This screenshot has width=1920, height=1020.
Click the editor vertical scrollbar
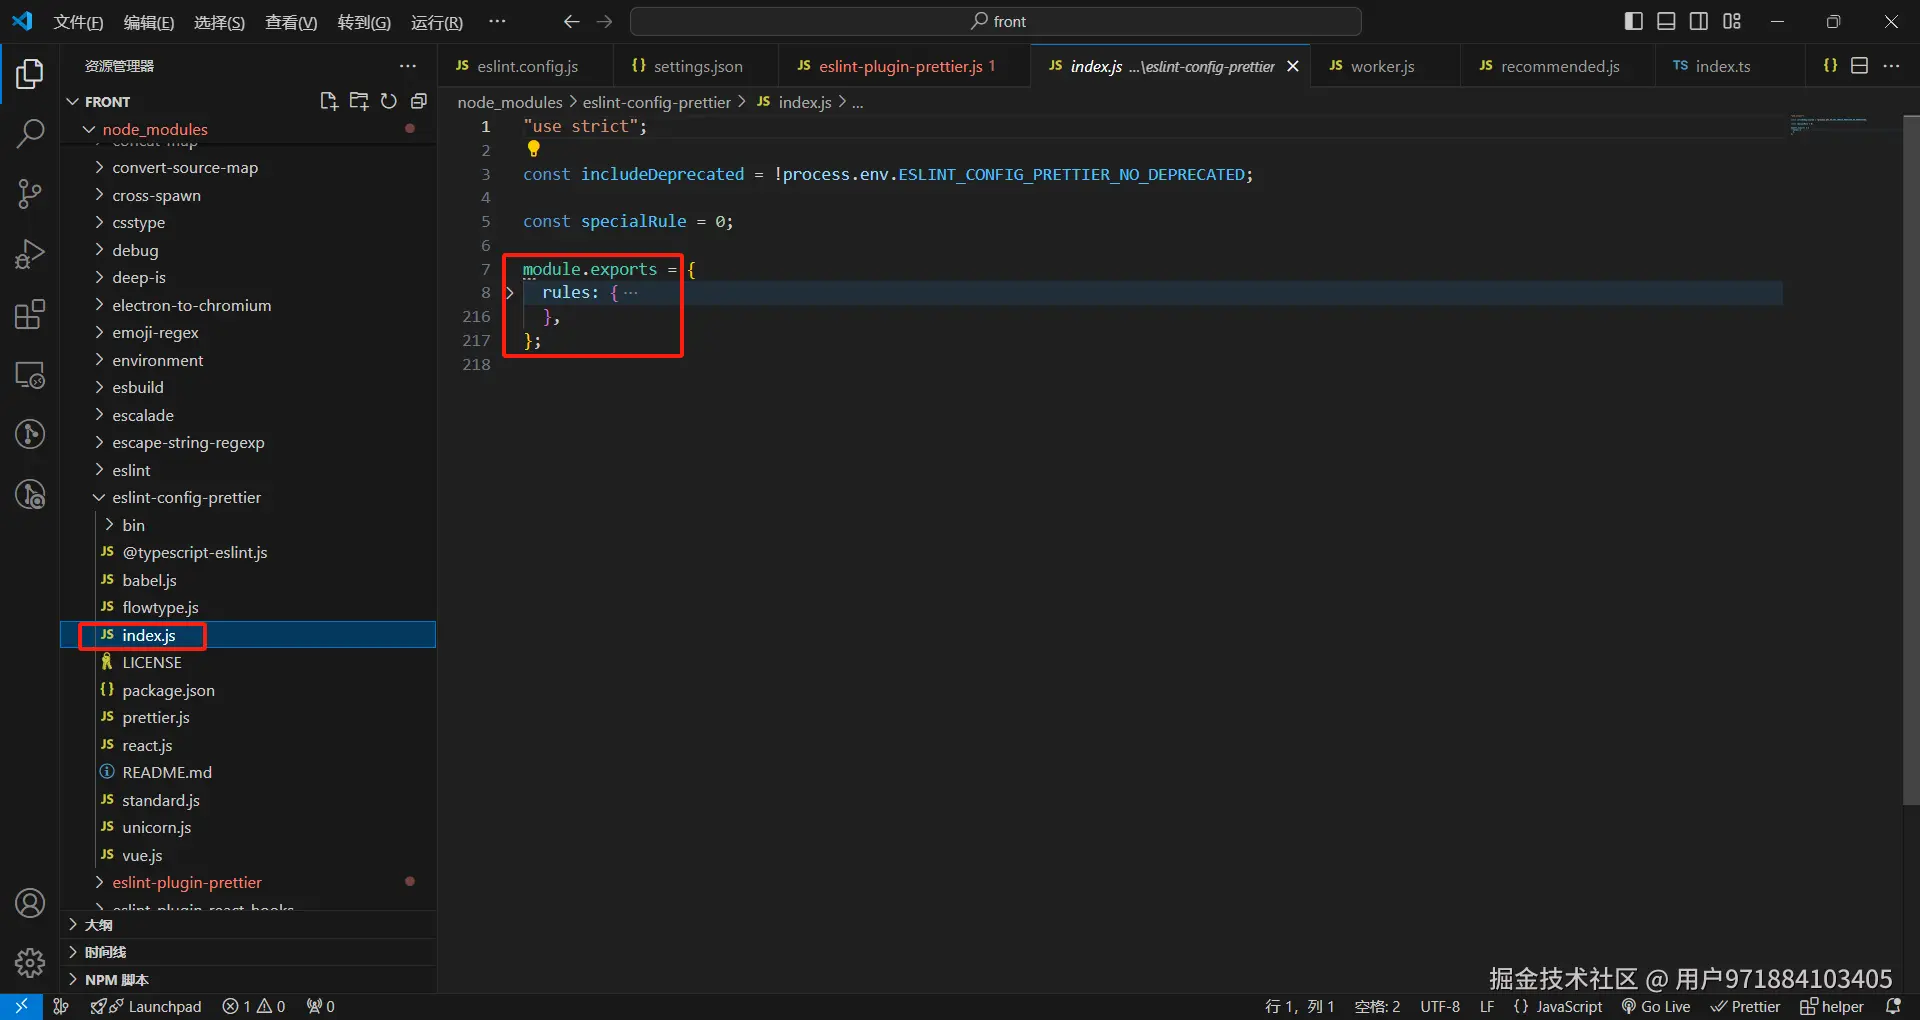coord(1911,460)
